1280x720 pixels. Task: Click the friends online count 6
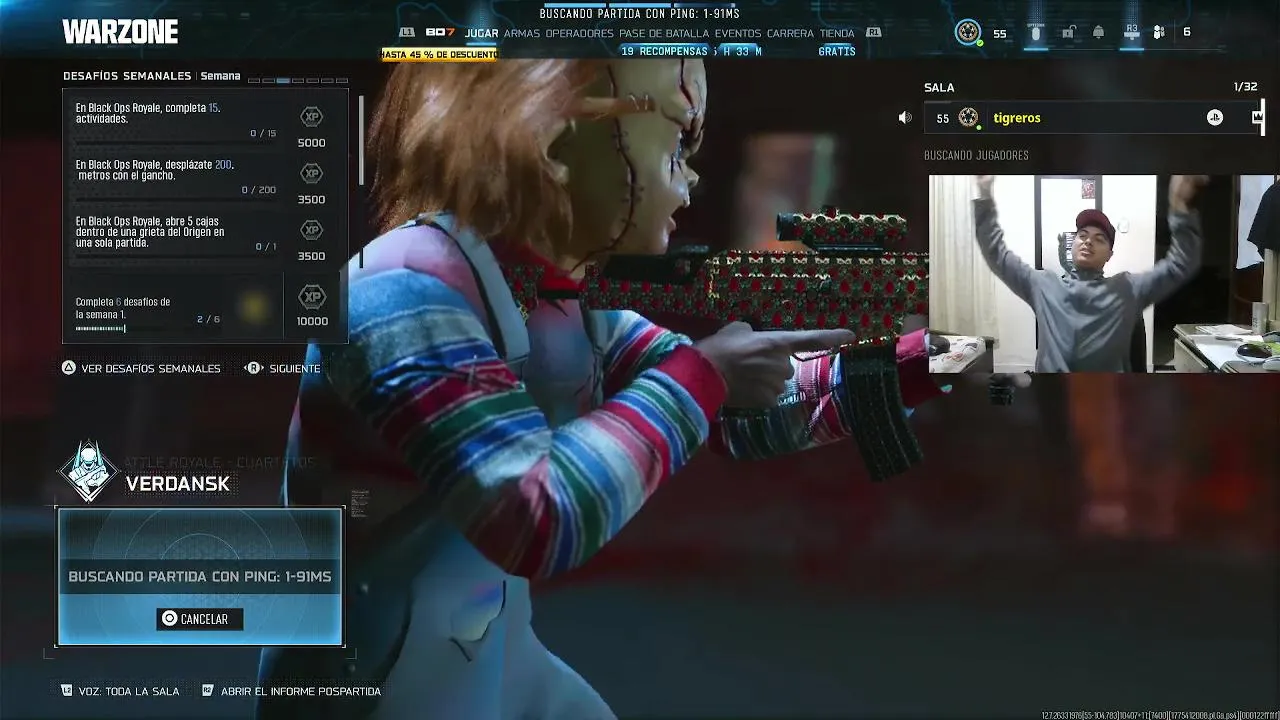(x=1187, y=32)
